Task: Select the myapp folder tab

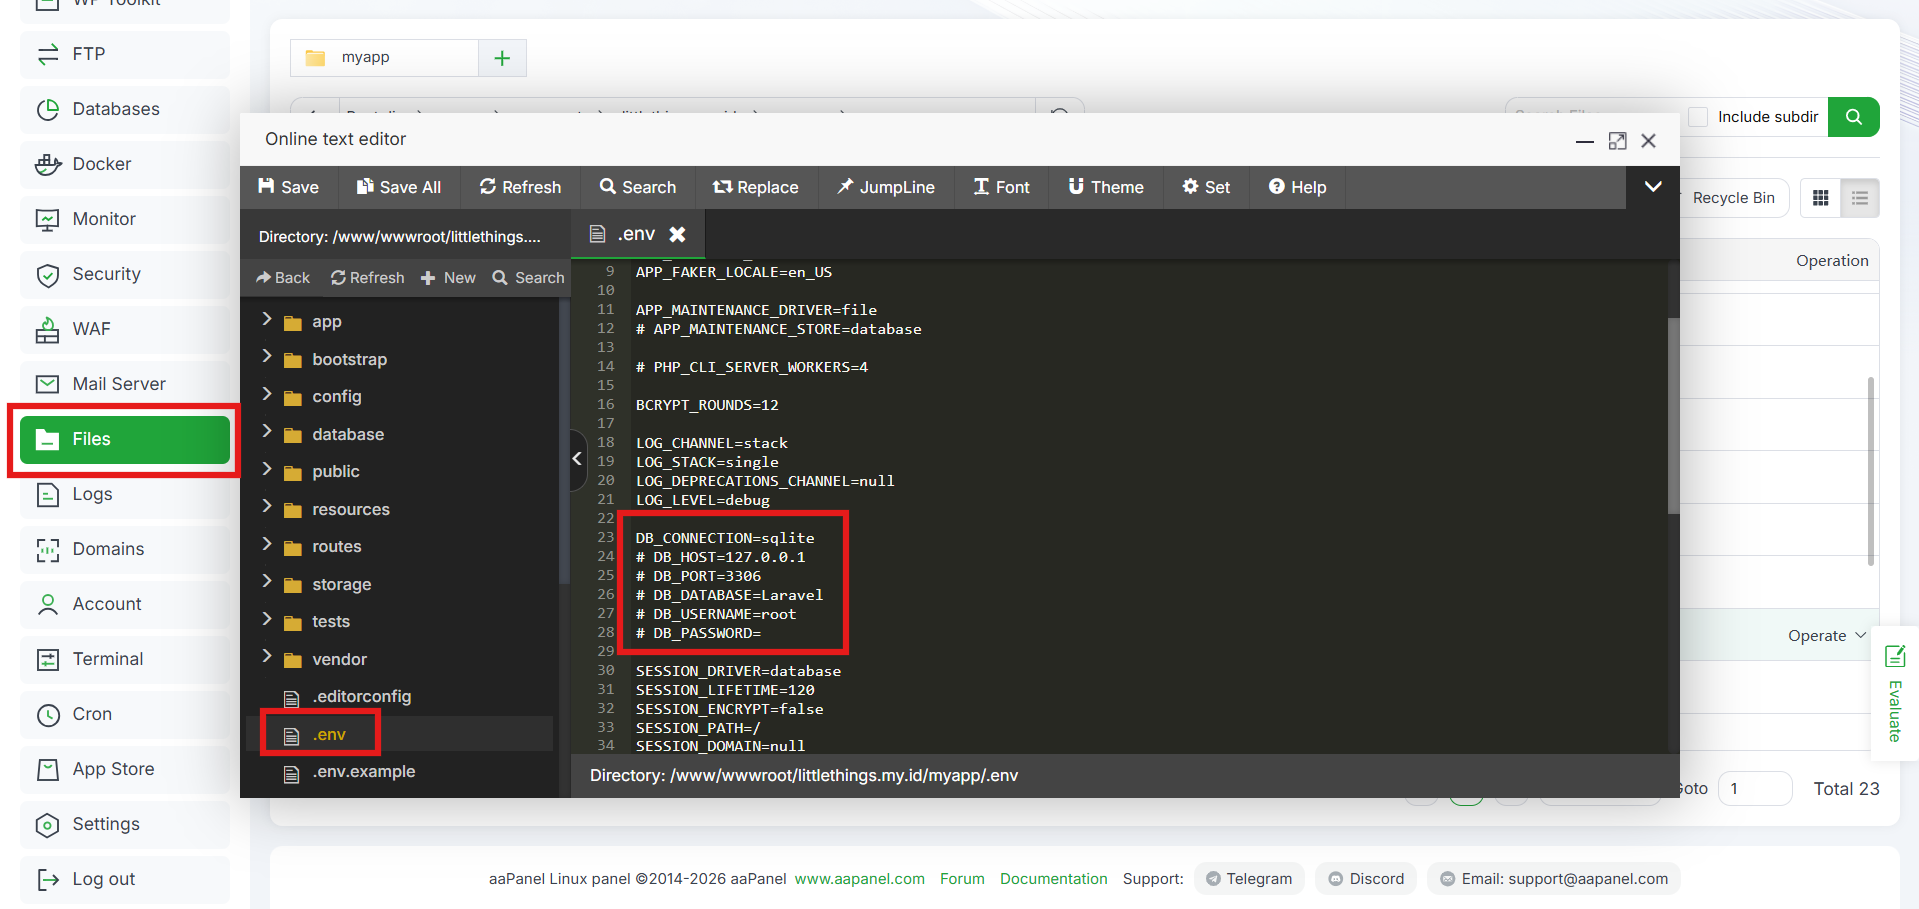Action: coord(384,58)
